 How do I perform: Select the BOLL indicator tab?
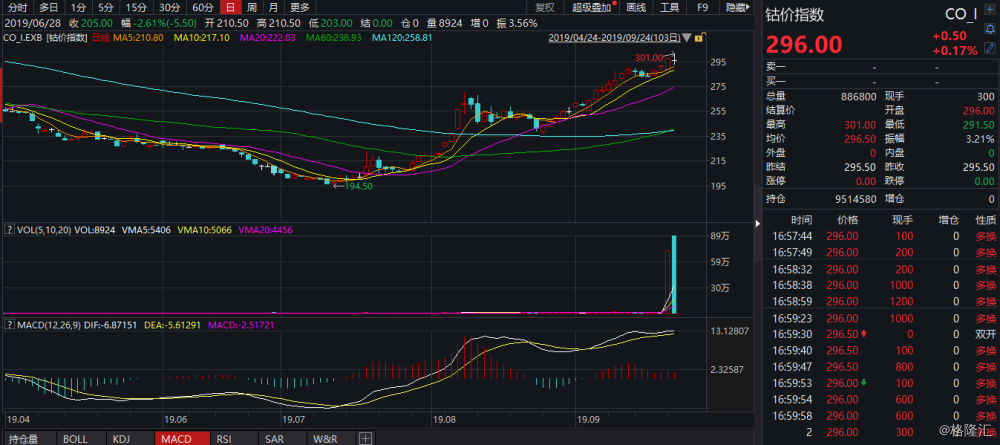coord(75,438)
